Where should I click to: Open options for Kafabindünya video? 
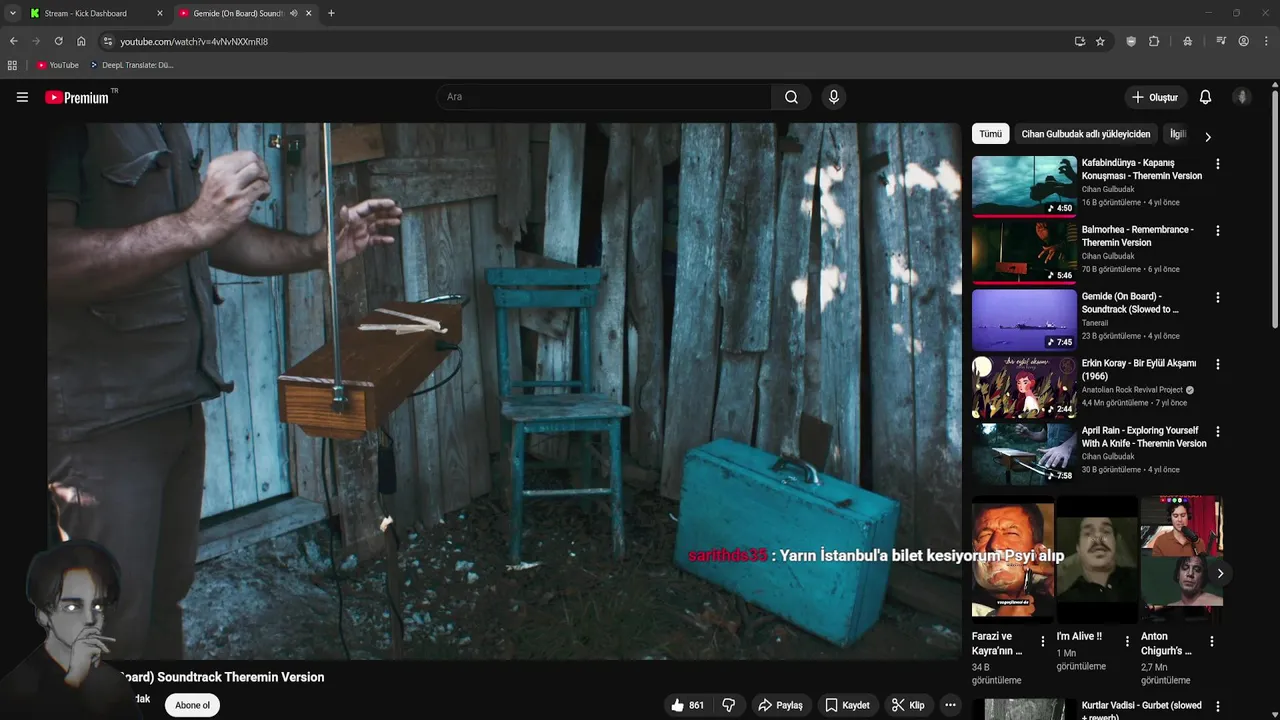click(1217, 164)
